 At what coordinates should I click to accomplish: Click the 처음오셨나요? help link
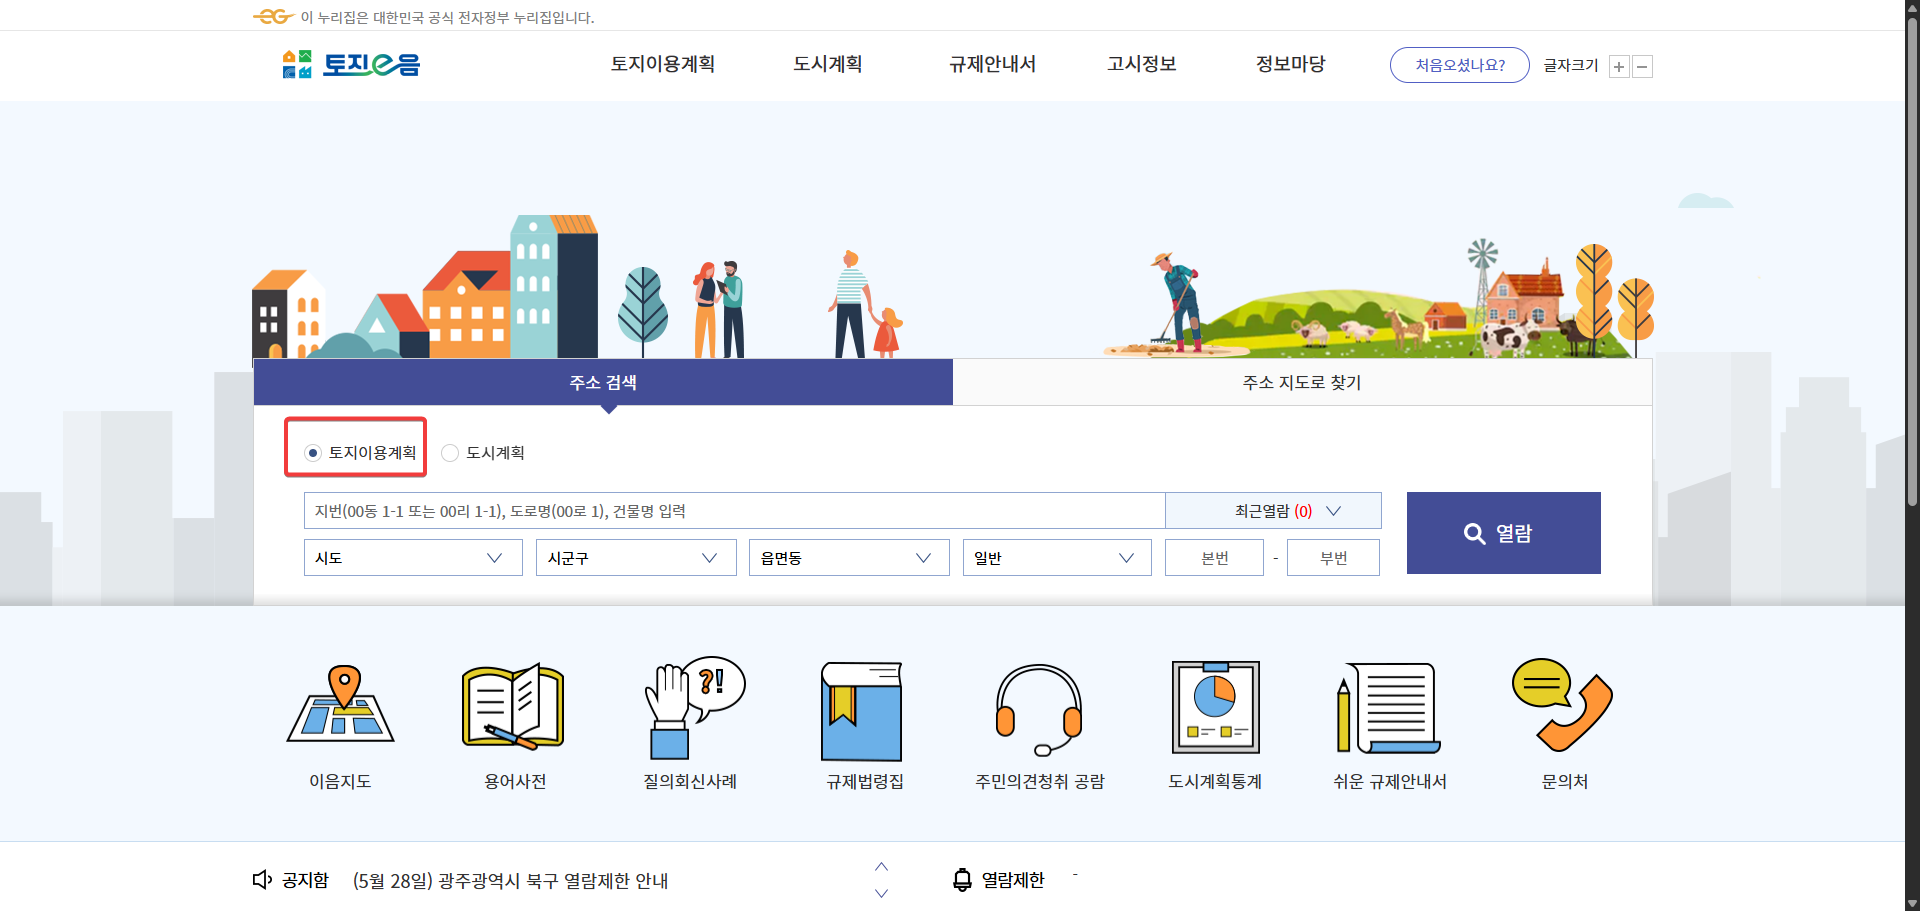[1459, 64]
